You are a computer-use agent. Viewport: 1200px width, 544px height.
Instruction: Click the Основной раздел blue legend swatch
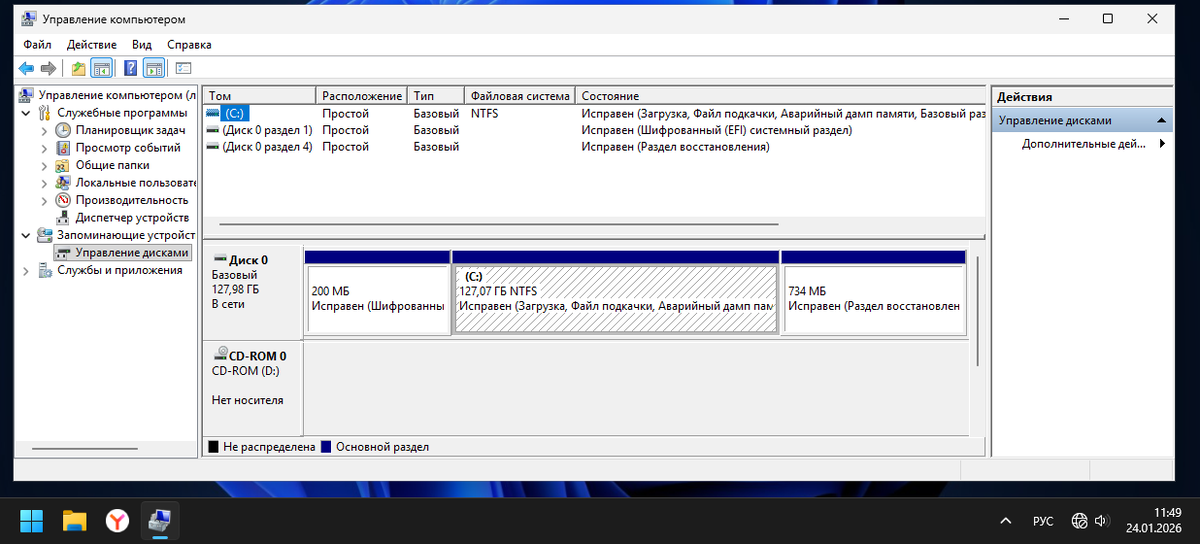[326, 447]
